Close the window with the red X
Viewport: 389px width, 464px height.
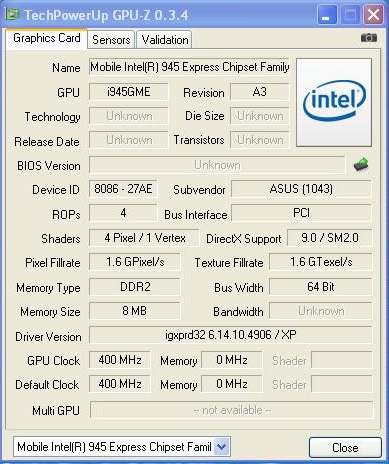pyautogui.click(x=373, y=15)
